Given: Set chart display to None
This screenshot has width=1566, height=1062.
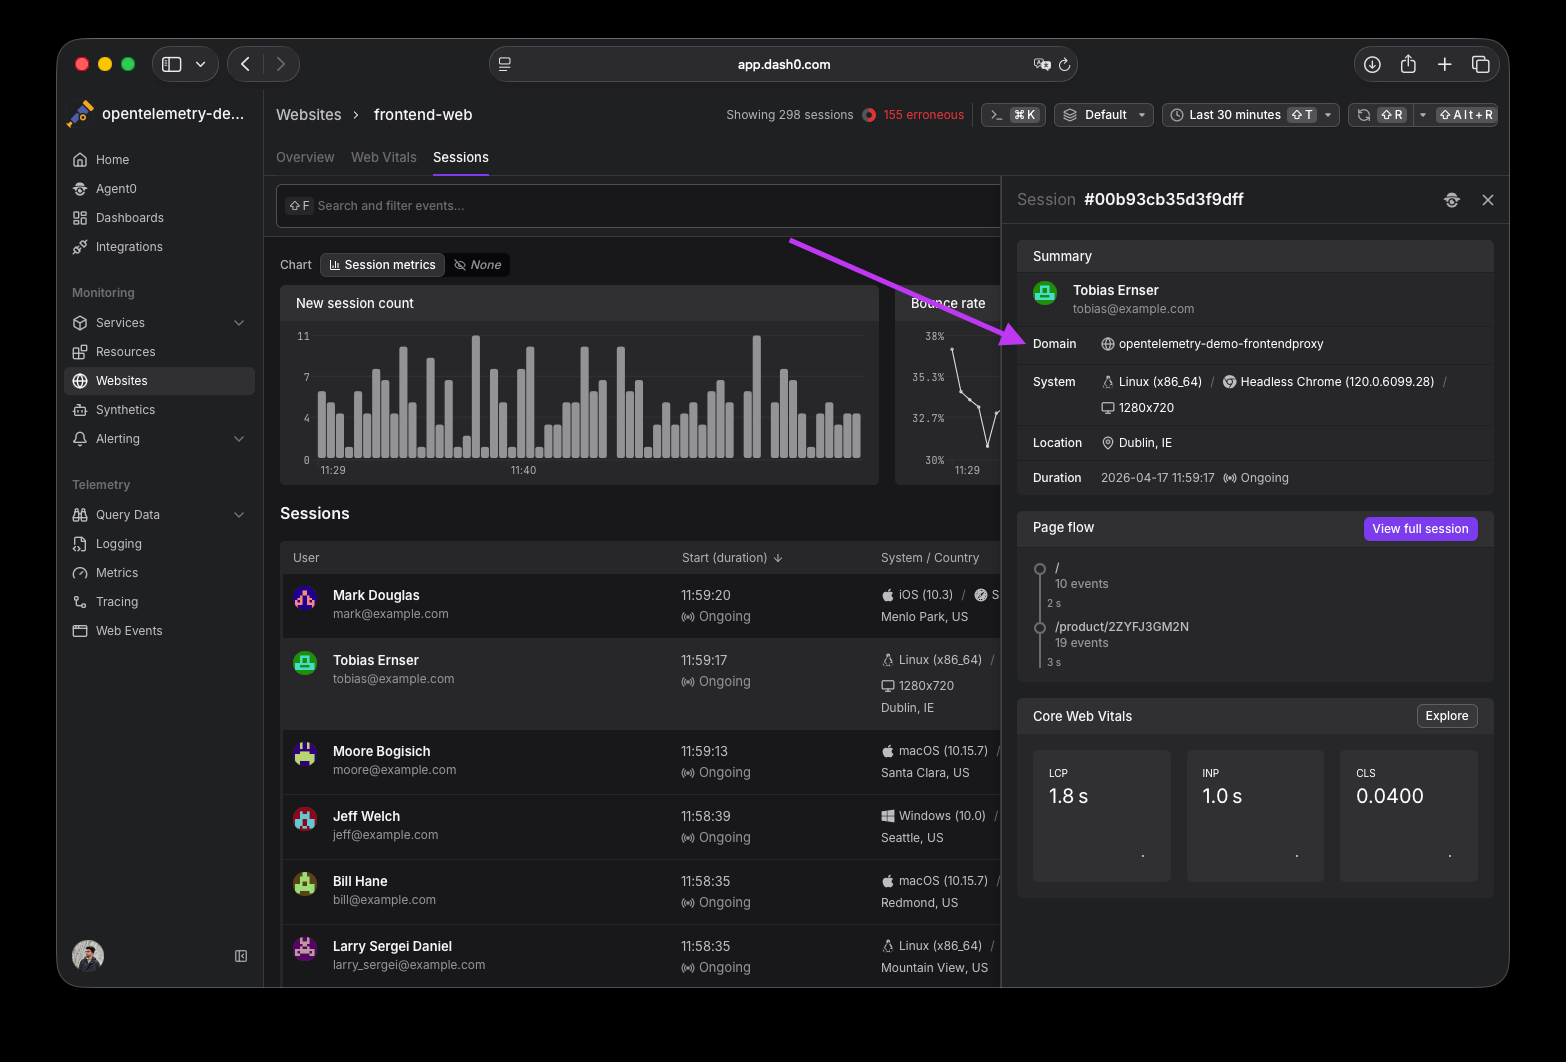Looking at the screenshot, I should coord(478,265).
